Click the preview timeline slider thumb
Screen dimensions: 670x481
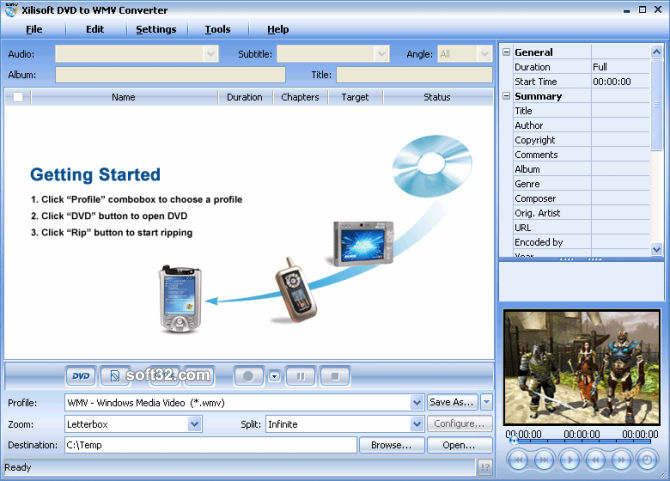(514, 440)
